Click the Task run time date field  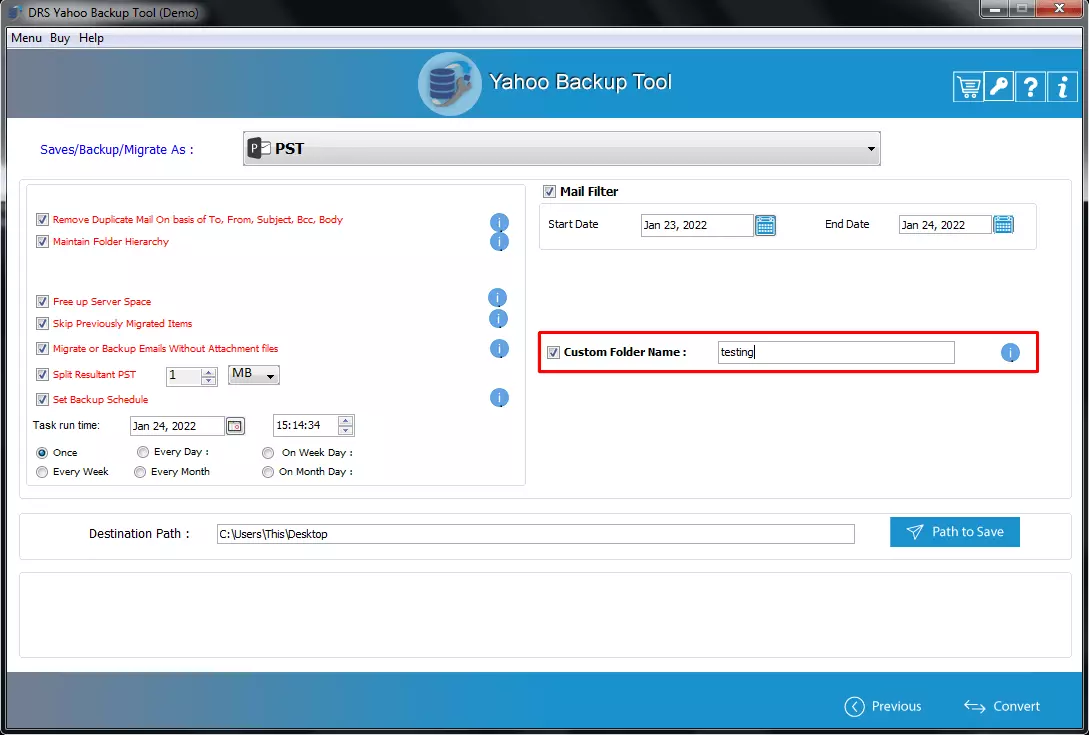pyautogui.click(x=177, y=426)
